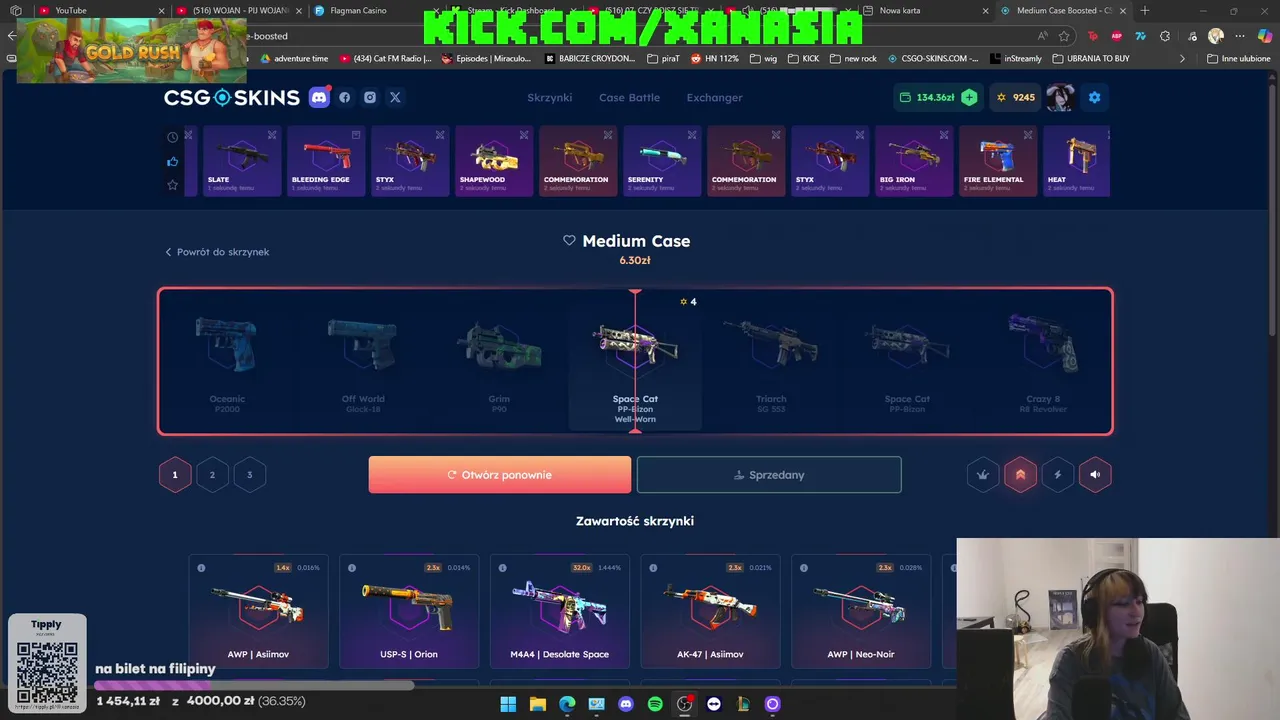This screenshot has height=720, width=1280.
Task: Open the Instagram icon in the site header
Action: click(370, 97)
